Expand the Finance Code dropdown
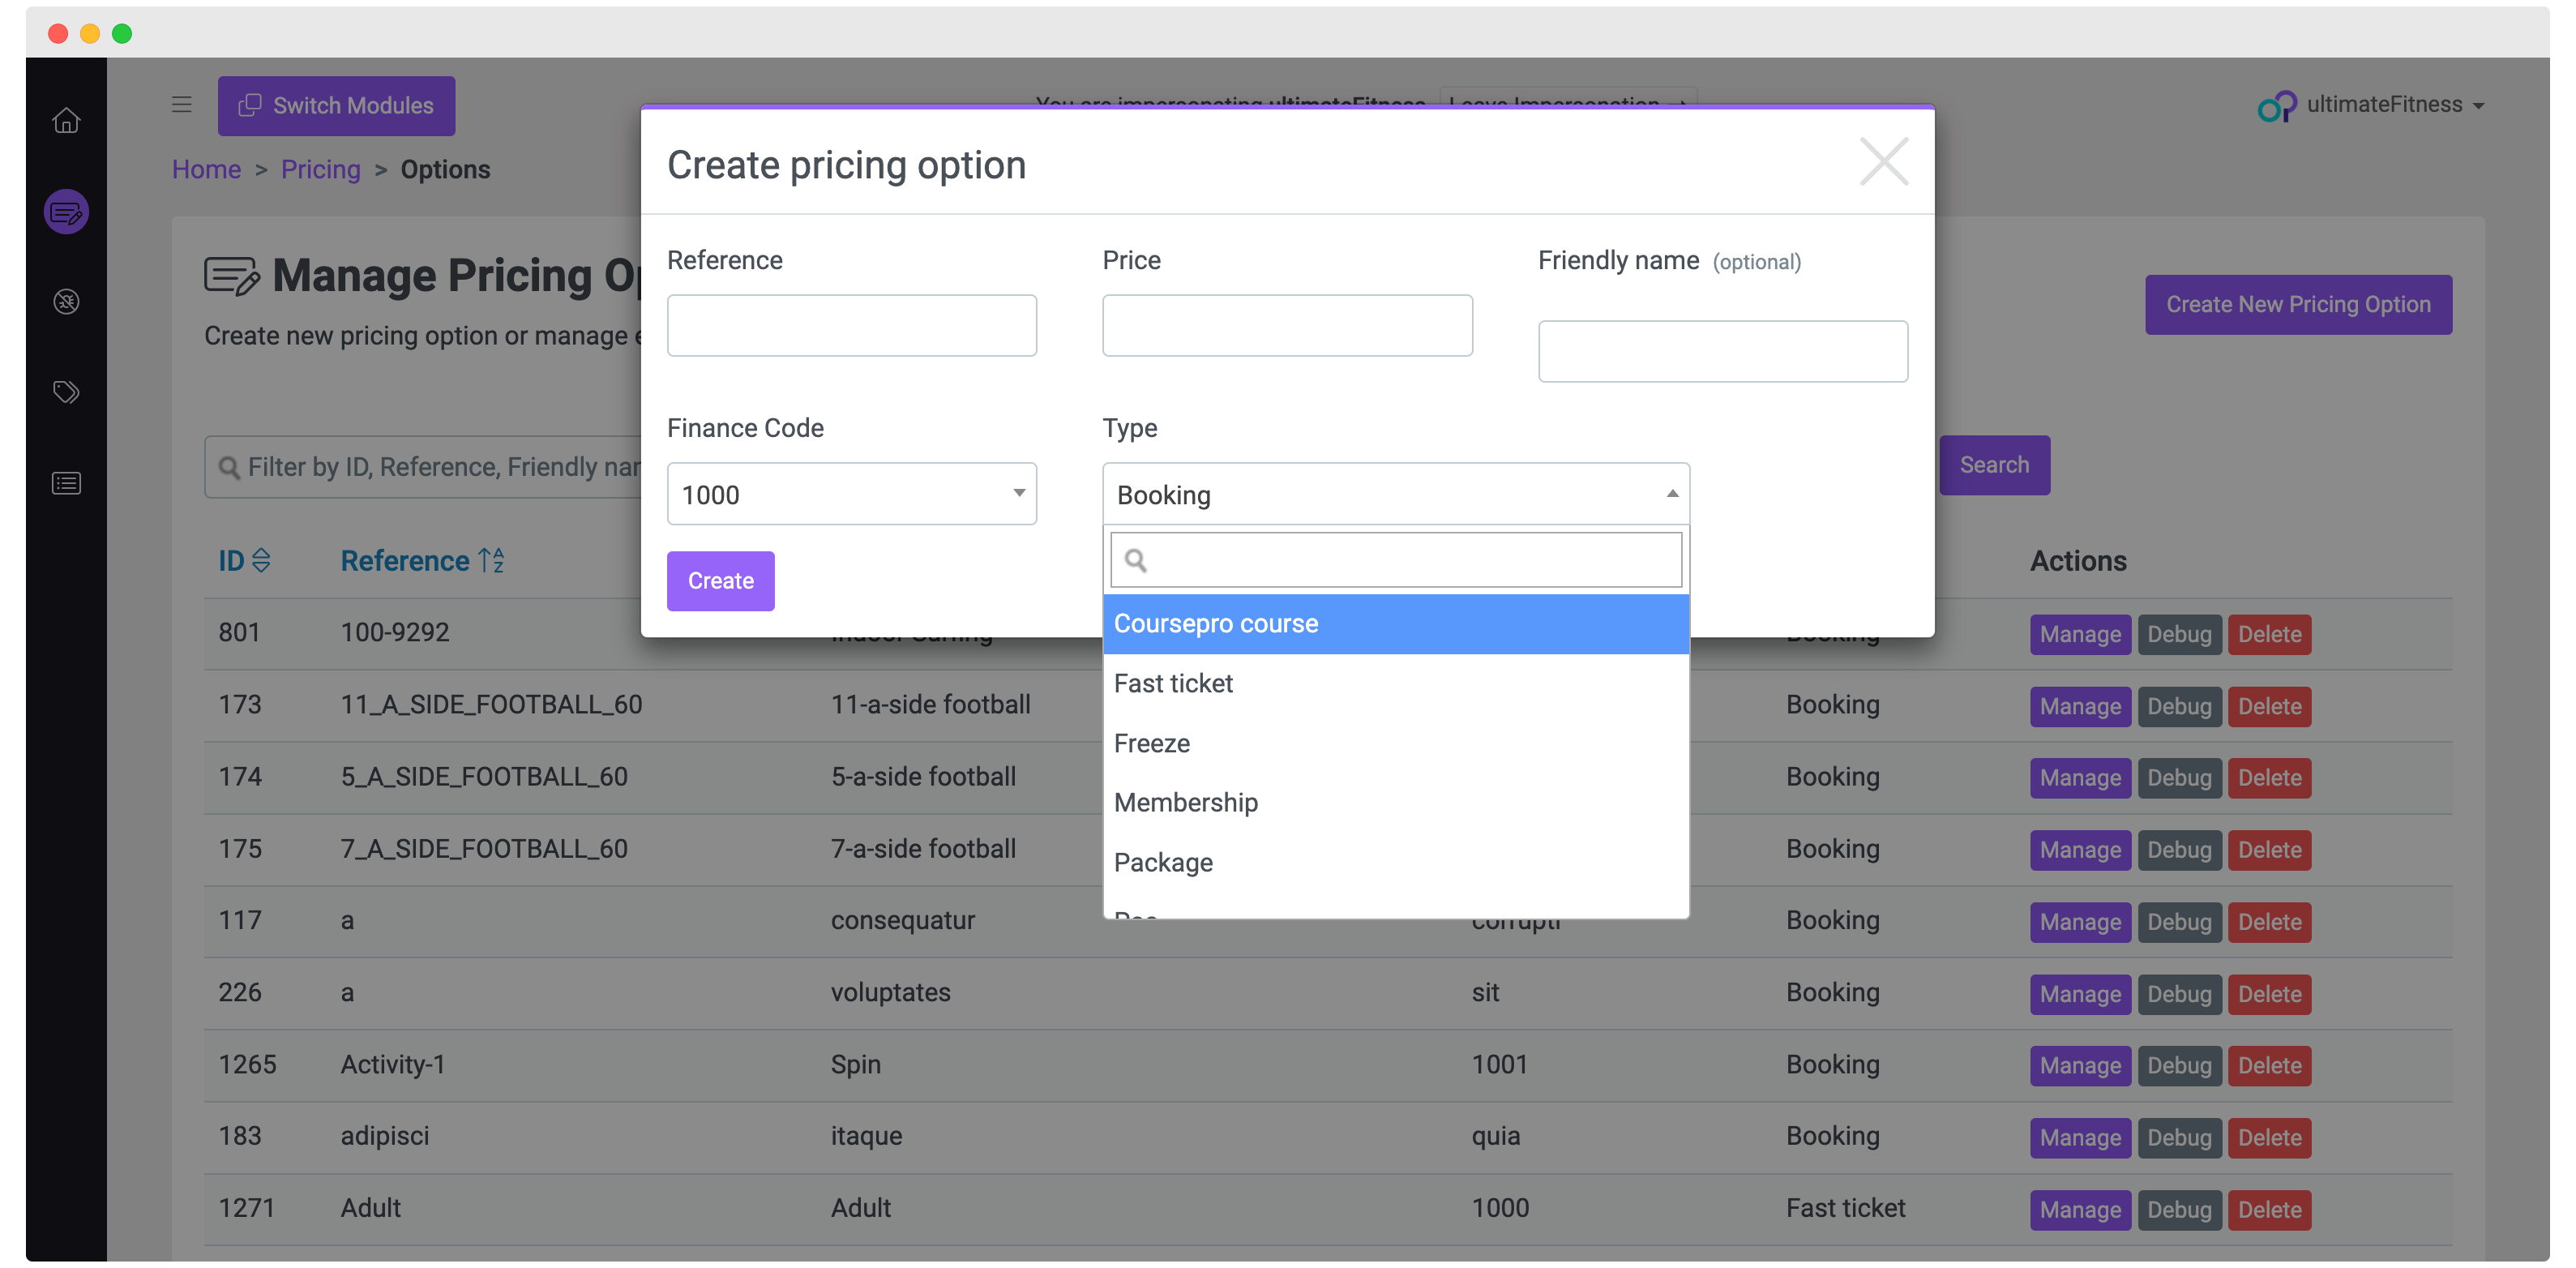Image resolution: width=2576 pixels, height=1268 pixels. [851, 494]
